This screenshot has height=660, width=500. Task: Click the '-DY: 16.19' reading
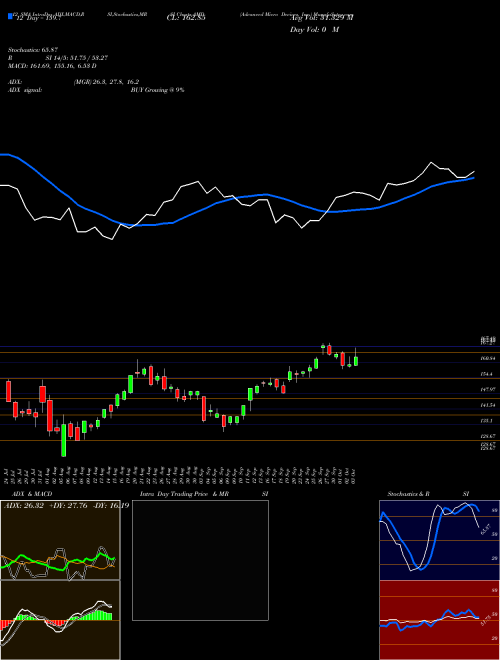(111, 505)
